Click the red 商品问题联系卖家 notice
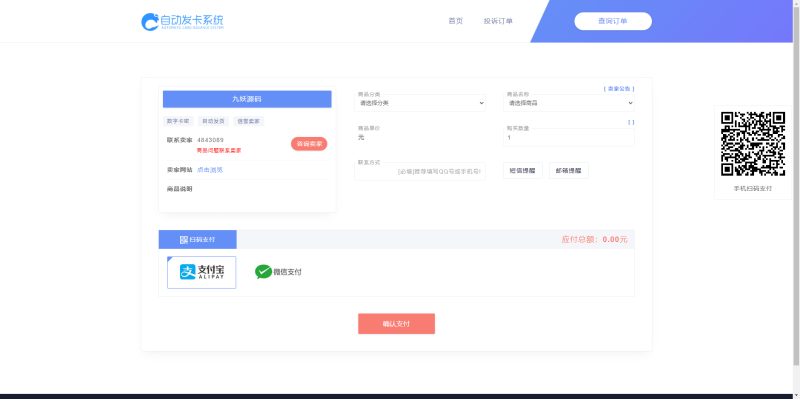Screen dimensions: 800x399 219,151
